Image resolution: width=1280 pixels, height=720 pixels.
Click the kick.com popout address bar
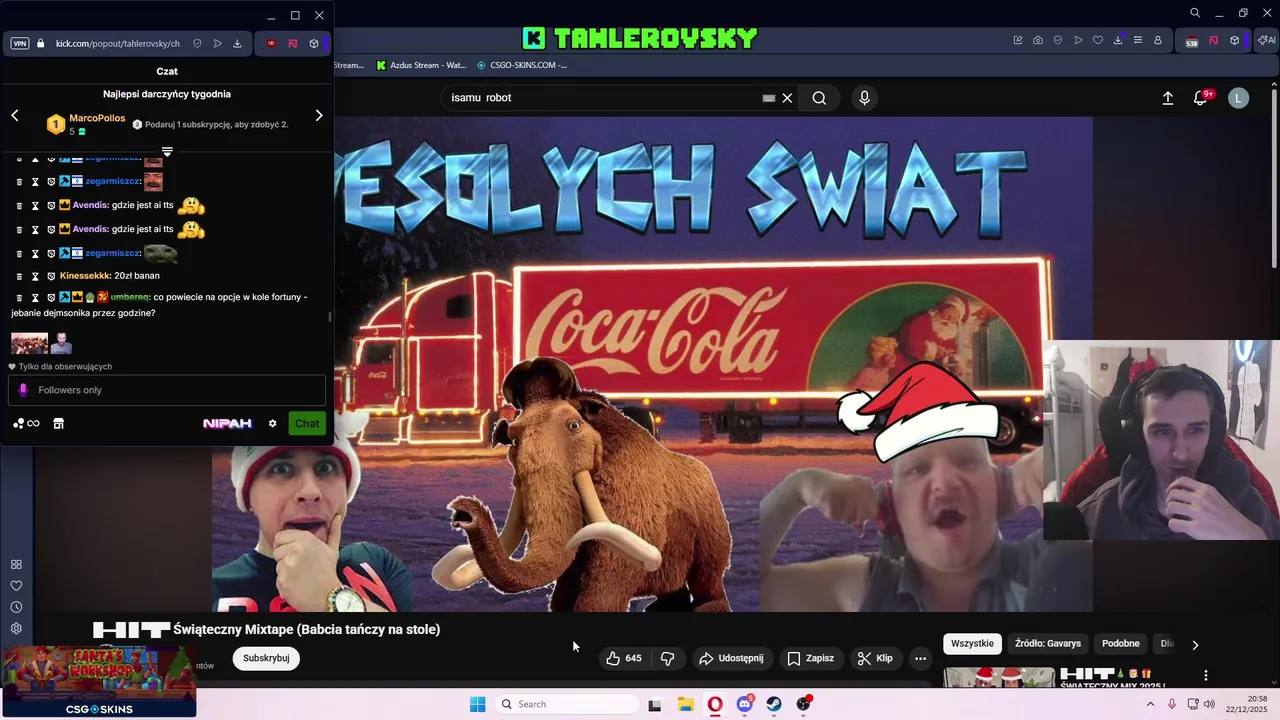[117, 44]
